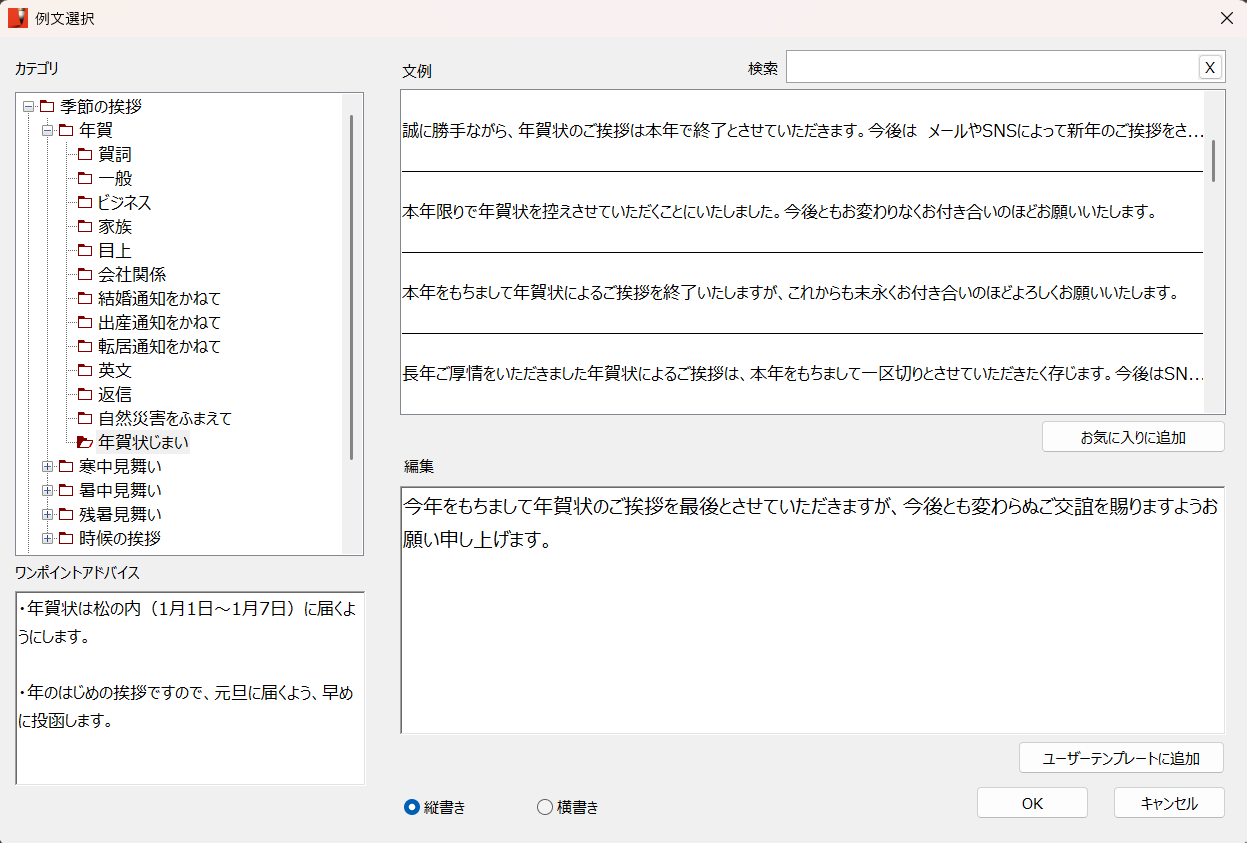Expand the 時候の挨拶 tree node
1247x843 pixels.
pos(48,538)
